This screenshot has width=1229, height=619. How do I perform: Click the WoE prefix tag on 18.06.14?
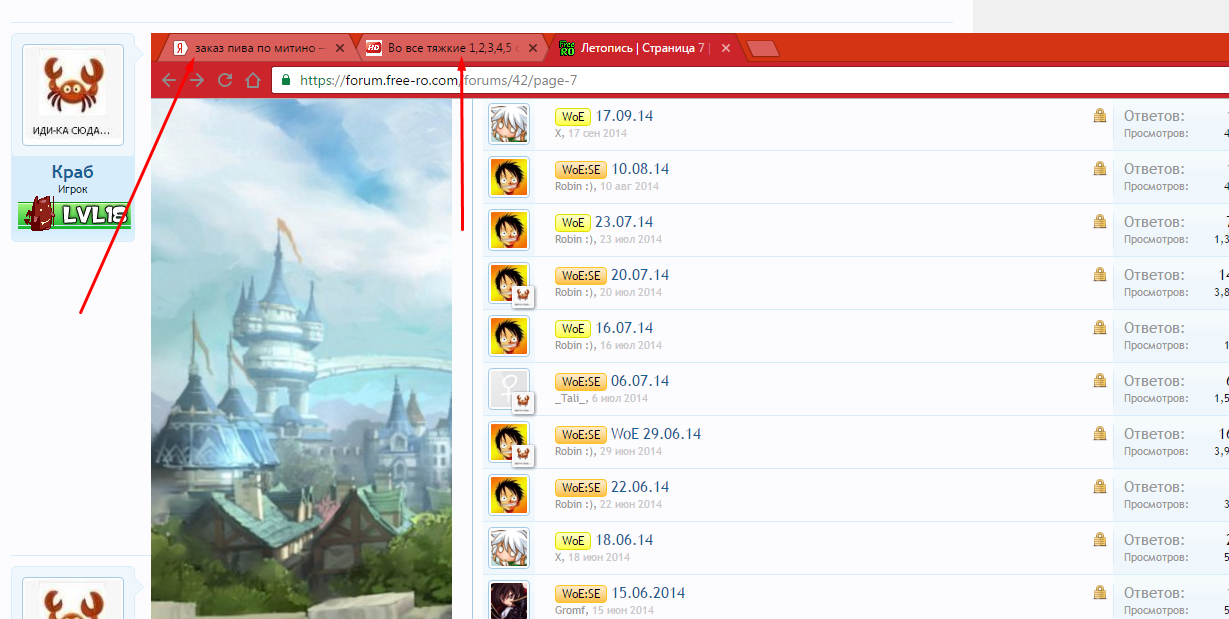pyautogui.click(x=573, y=541)
